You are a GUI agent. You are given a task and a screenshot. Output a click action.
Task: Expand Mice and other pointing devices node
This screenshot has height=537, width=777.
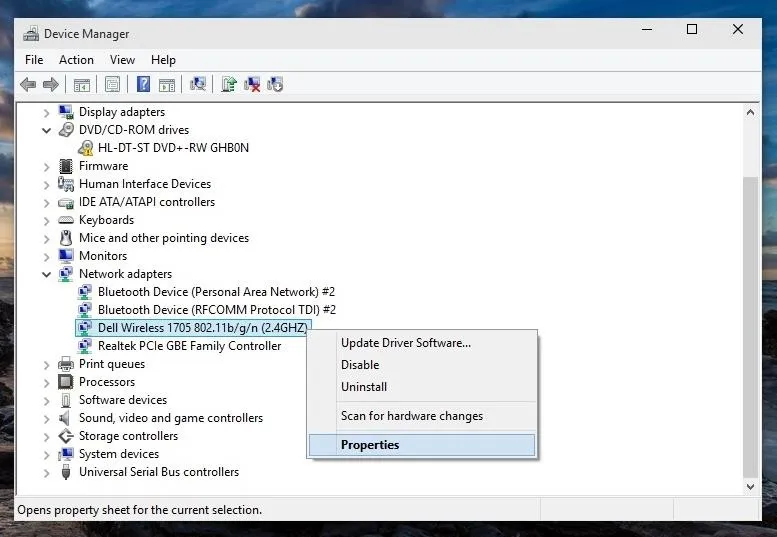47,239
